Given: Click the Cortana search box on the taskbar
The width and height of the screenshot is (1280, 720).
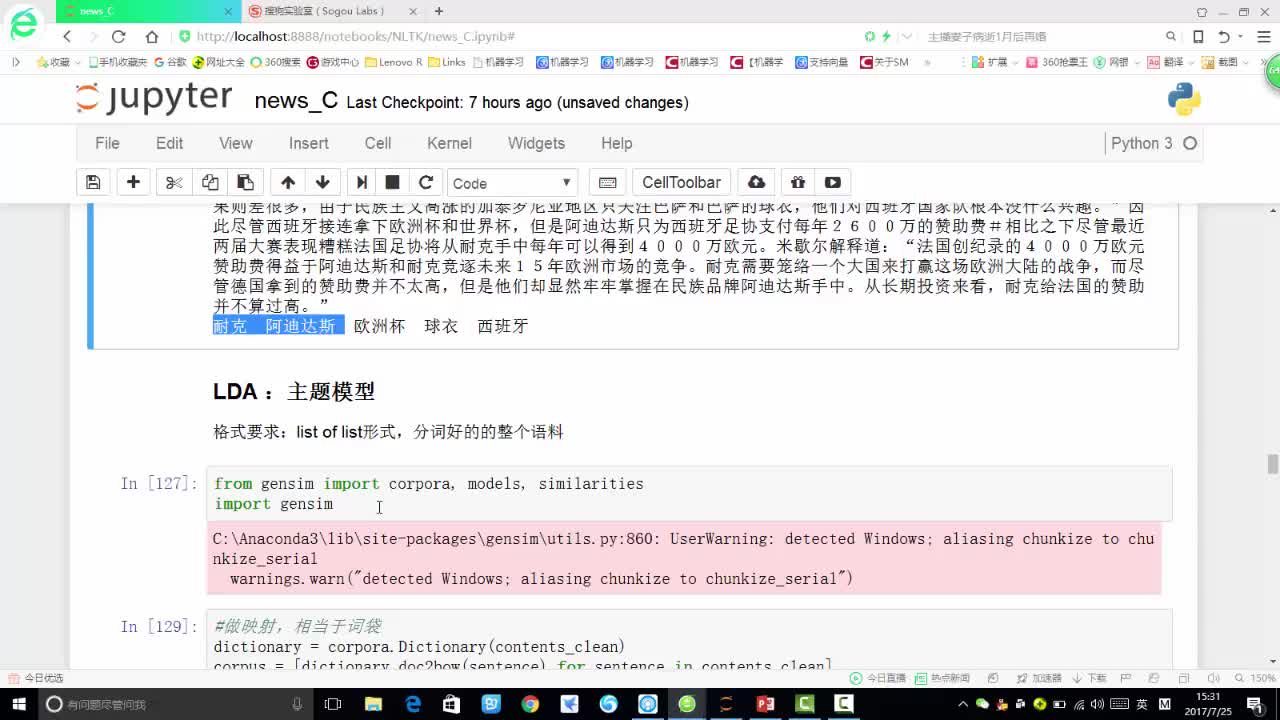Looking at the screenshot, I should (175, 704).
